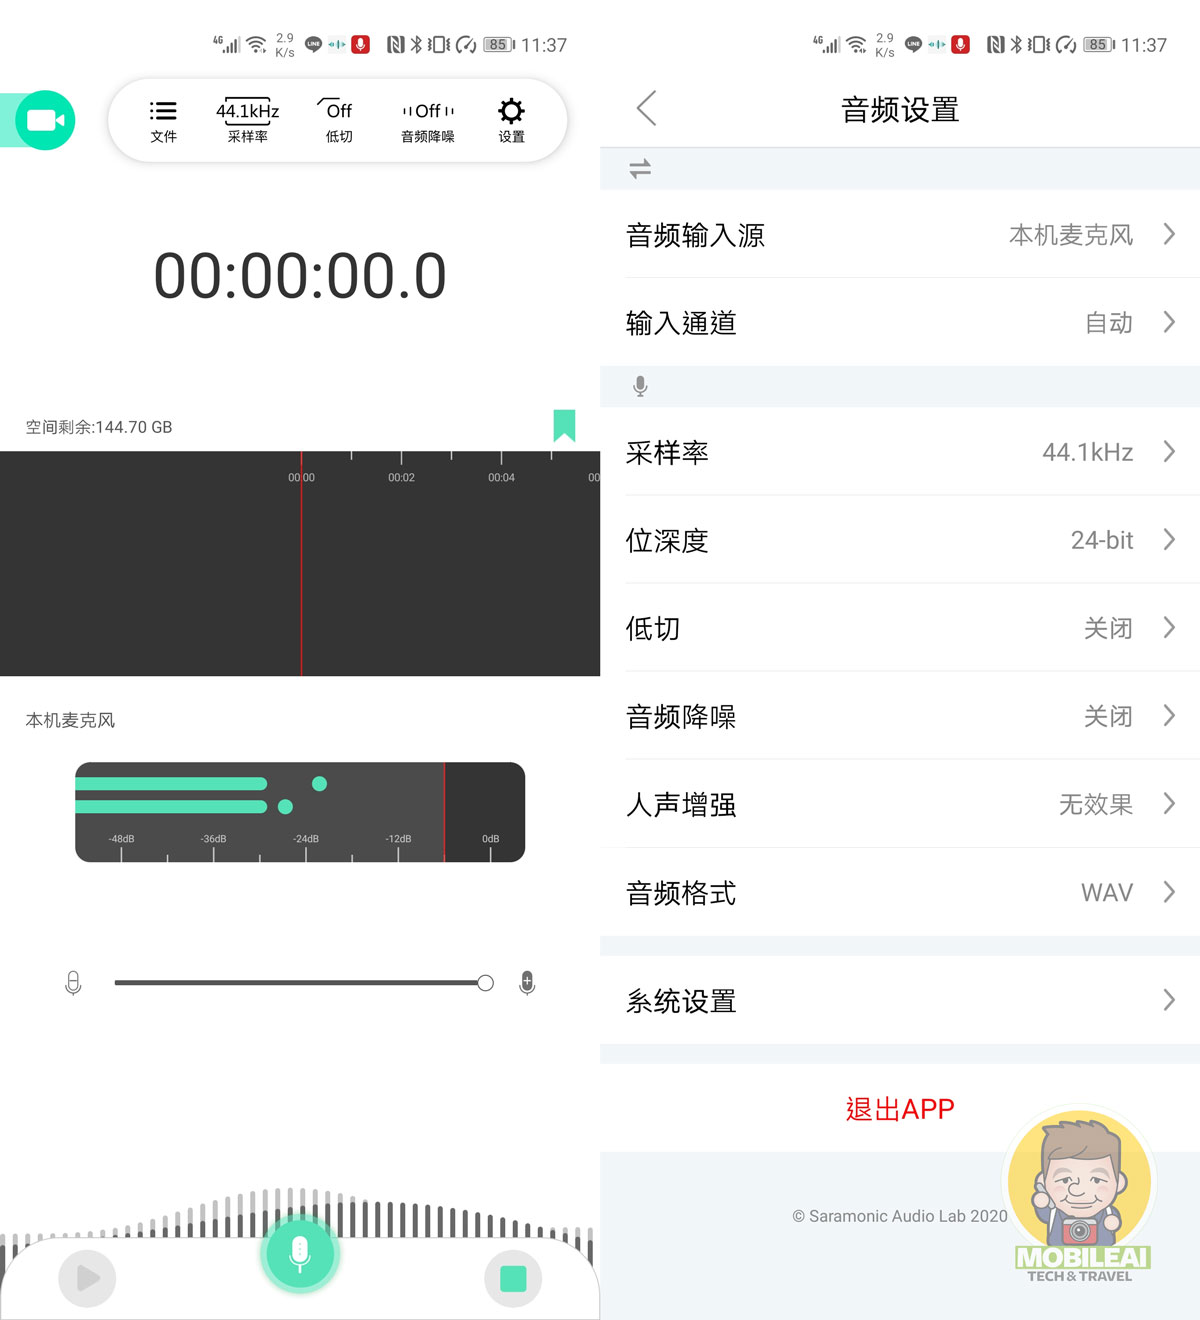Click the play button
Screen dimensions: 1200x1320
click(88, 1278)
